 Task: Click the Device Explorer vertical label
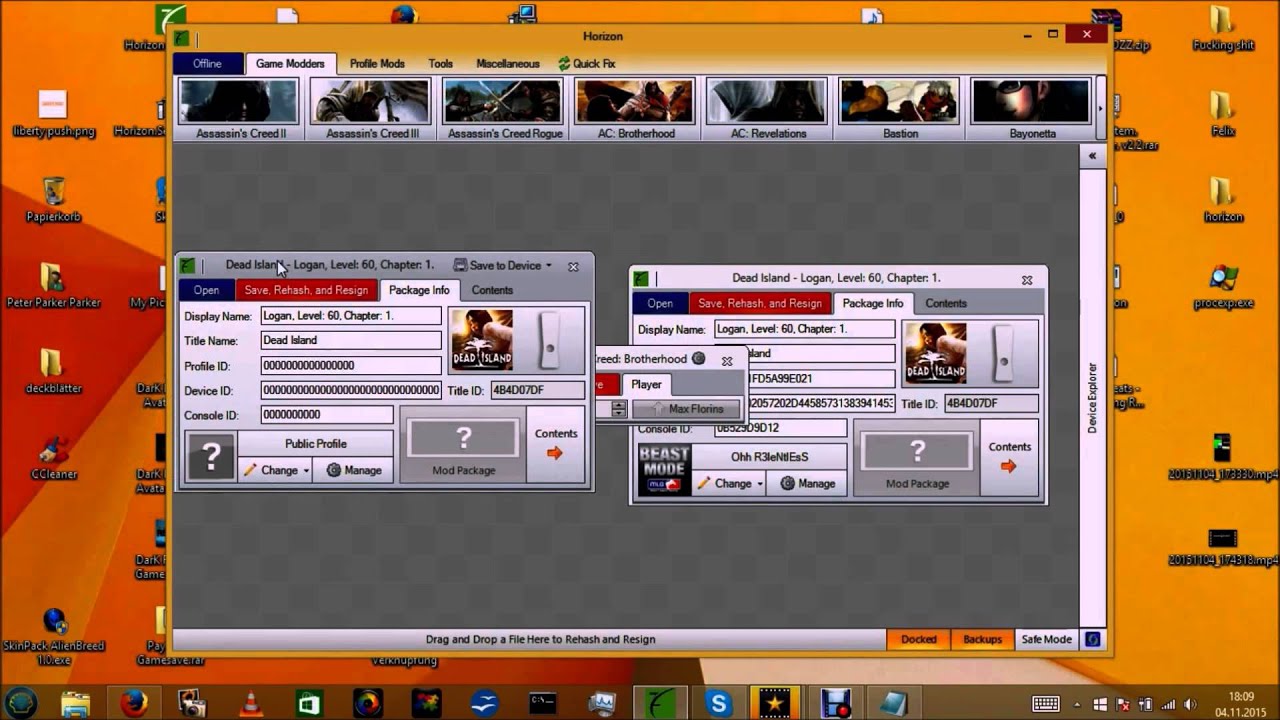1092,397
